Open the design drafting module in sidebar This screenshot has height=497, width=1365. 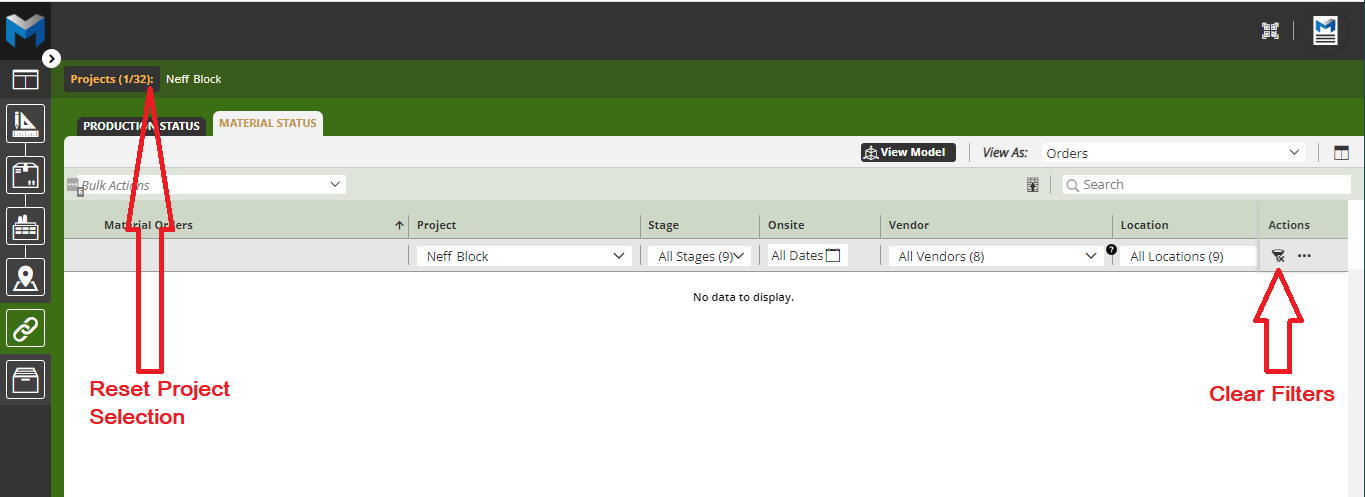click(x=25, y=124)
